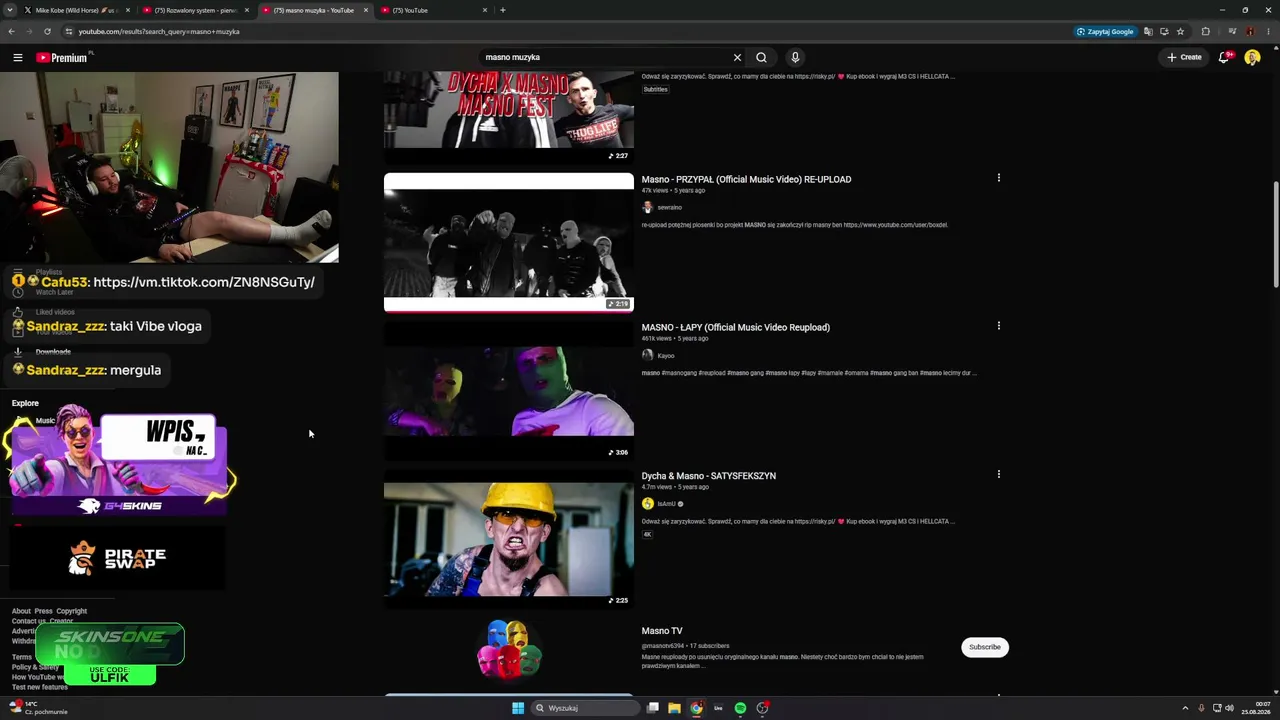The height and width of the screenshot is (720, 1280).
Task: Open the IsAmU channel avatar
Action: (x=647, y=503)
